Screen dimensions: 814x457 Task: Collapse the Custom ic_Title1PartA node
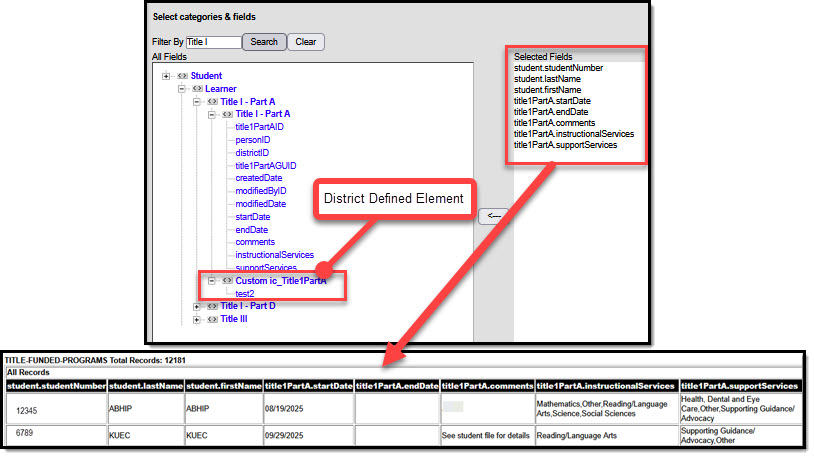click(x=212, y=281)
